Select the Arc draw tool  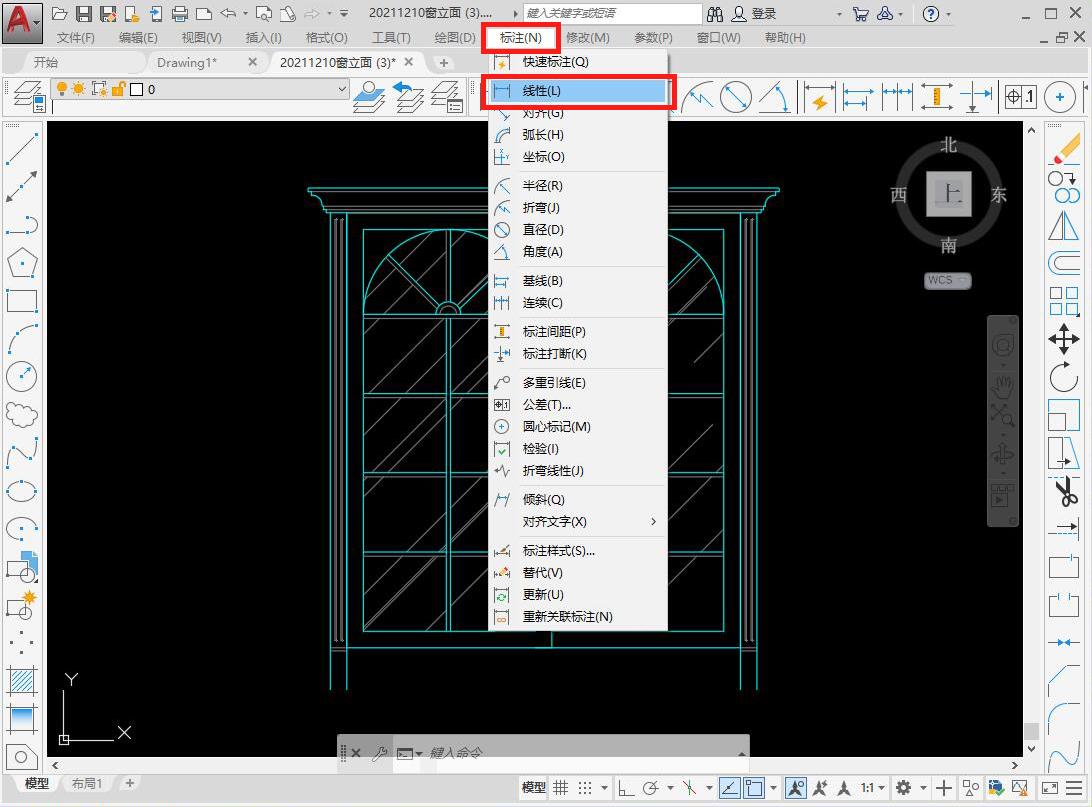pos(22,339)
